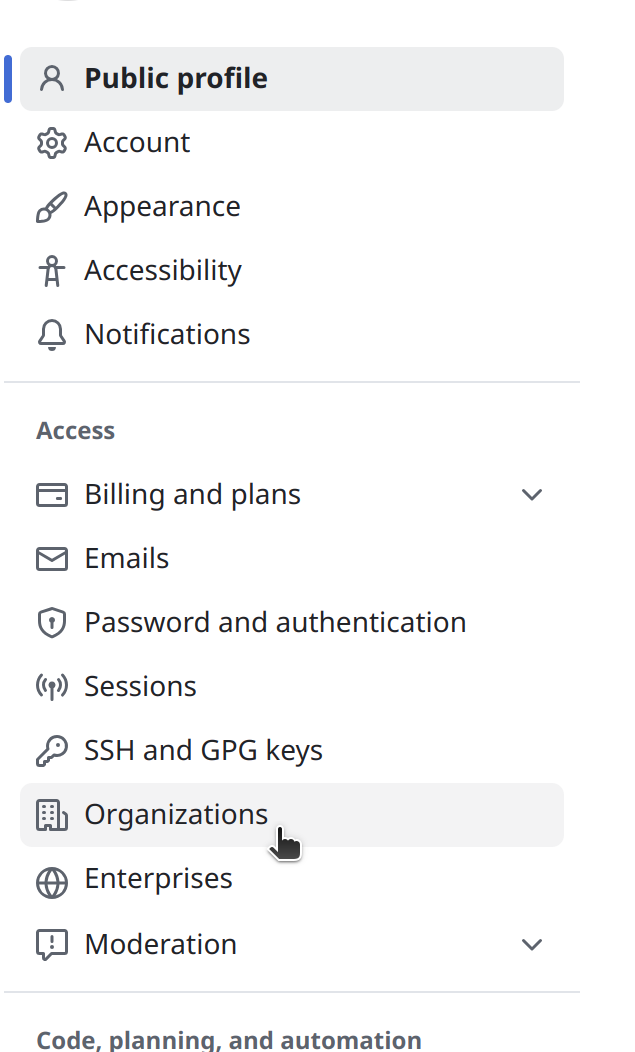Viewport: 635px width, 1052px height.
Task: Open the Public profile settings page
Action: click(x=176, y=79)
